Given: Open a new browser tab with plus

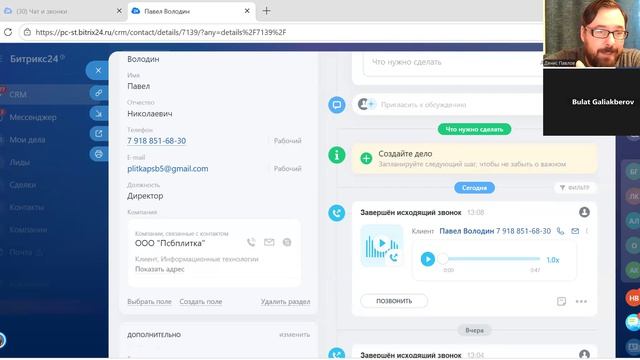Looking at the screenshot, I should (x=266, y=11).
